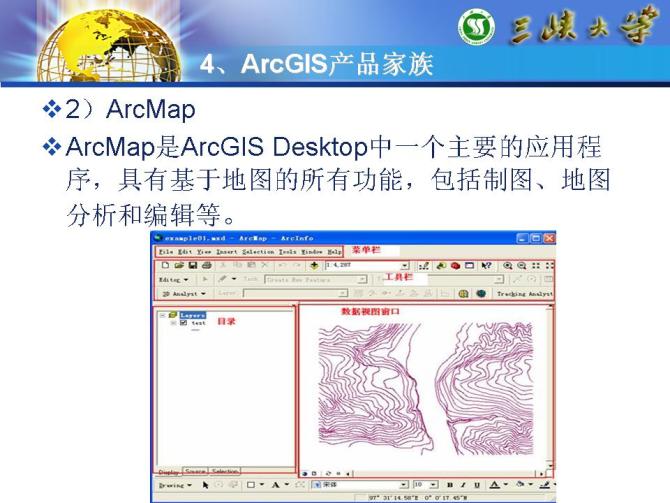Open the Drawing menu dropdown
The height and width of the screenshot is (503, 670).
(x=175, y=485)
